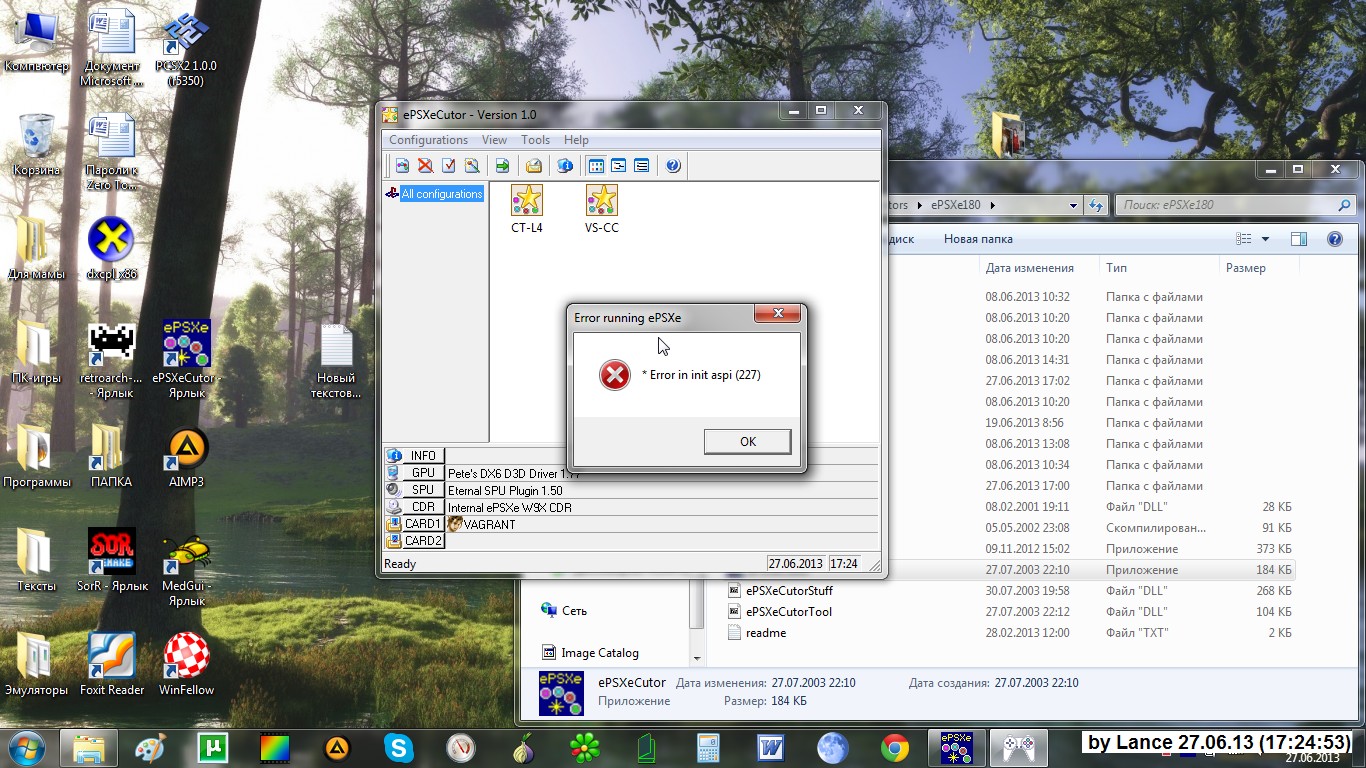Click the checkmark edit configuration toolbar icon
The height and width of the screenshot is (768, 1366).
click(x=449, y=166)
